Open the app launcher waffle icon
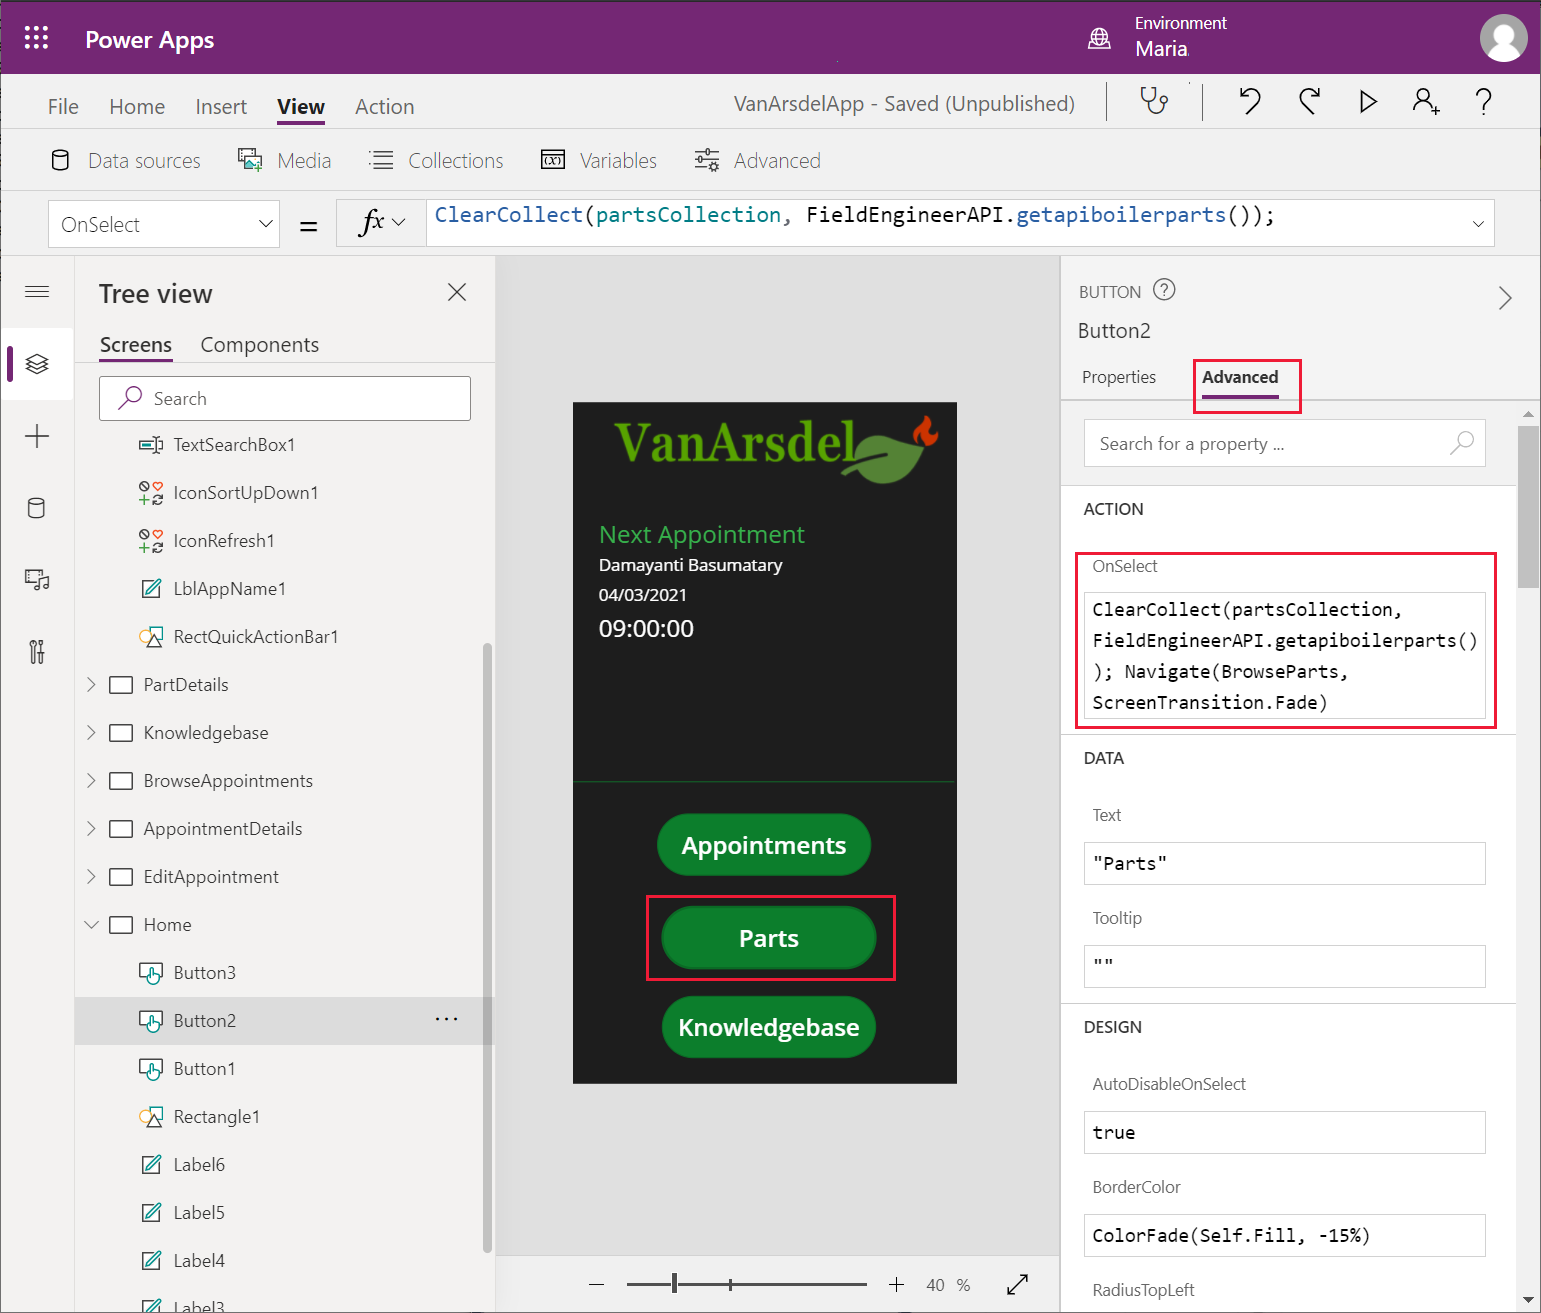 click(x=36, y=38)
